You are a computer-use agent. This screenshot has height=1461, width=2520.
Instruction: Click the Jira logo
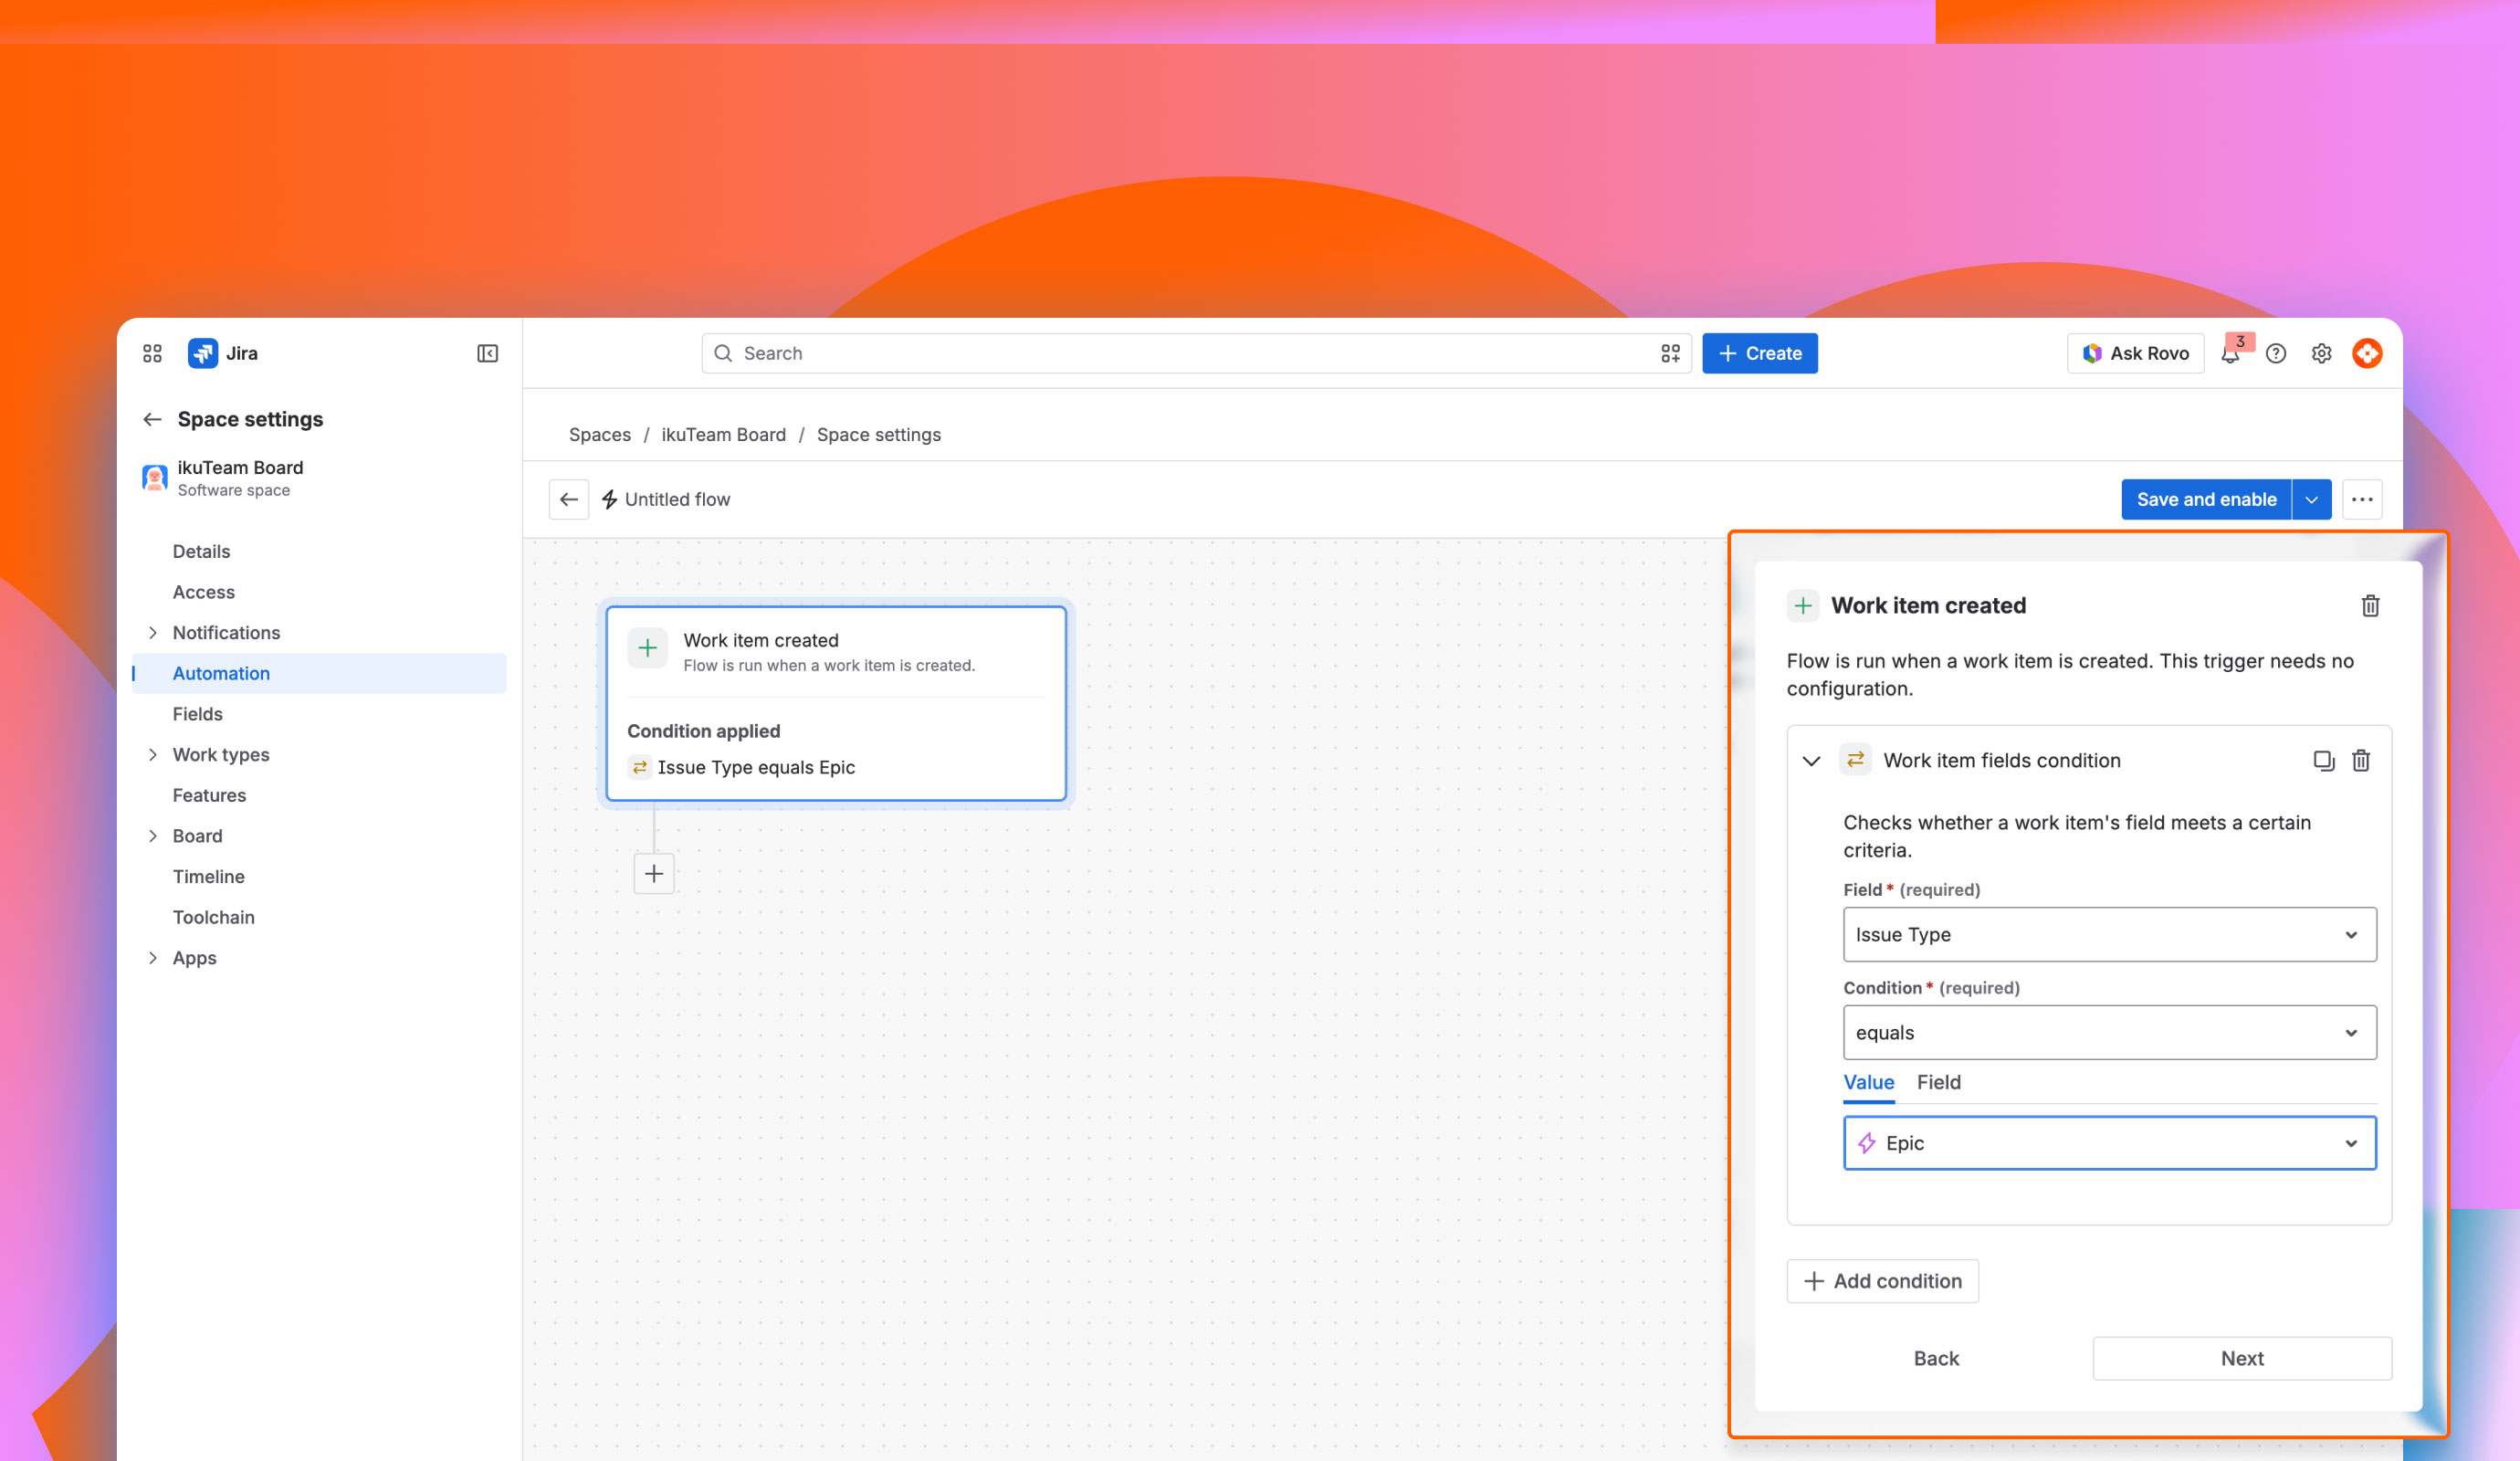pyautogui.click(x=203, y=353)
